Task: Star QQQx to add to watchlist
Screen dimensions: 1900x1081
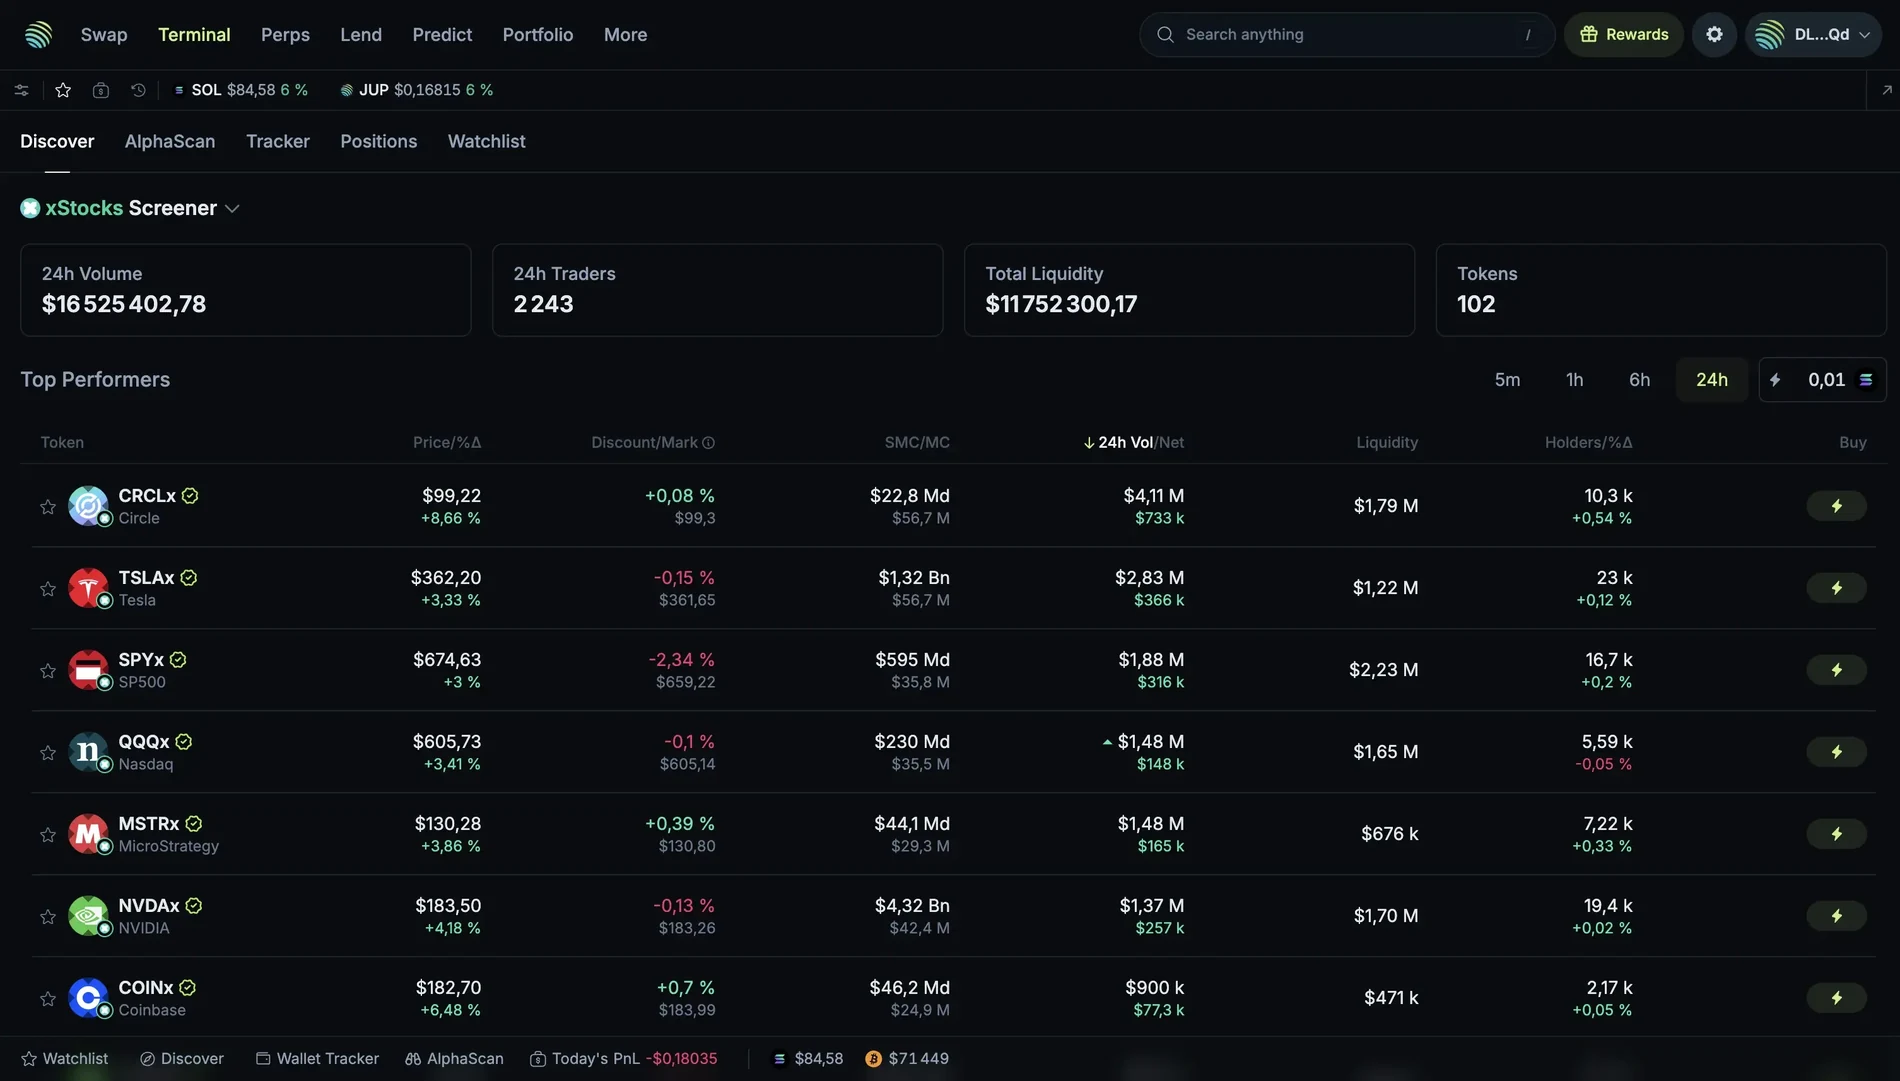Action: point(47,753)
